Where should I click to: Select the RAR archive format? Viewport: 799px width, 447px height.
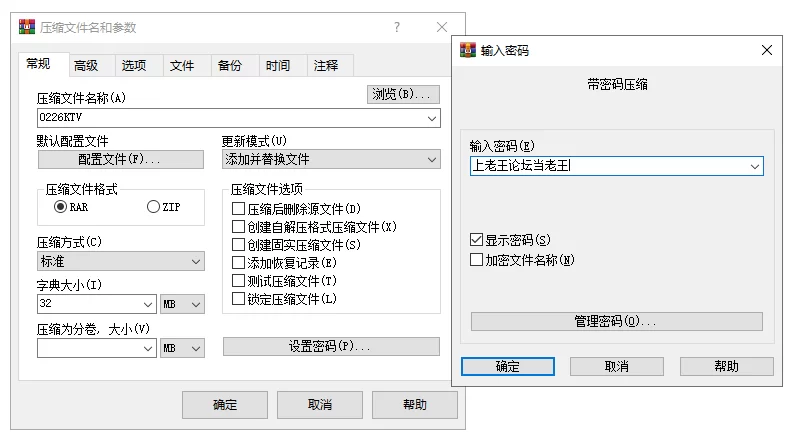point(61,207)
